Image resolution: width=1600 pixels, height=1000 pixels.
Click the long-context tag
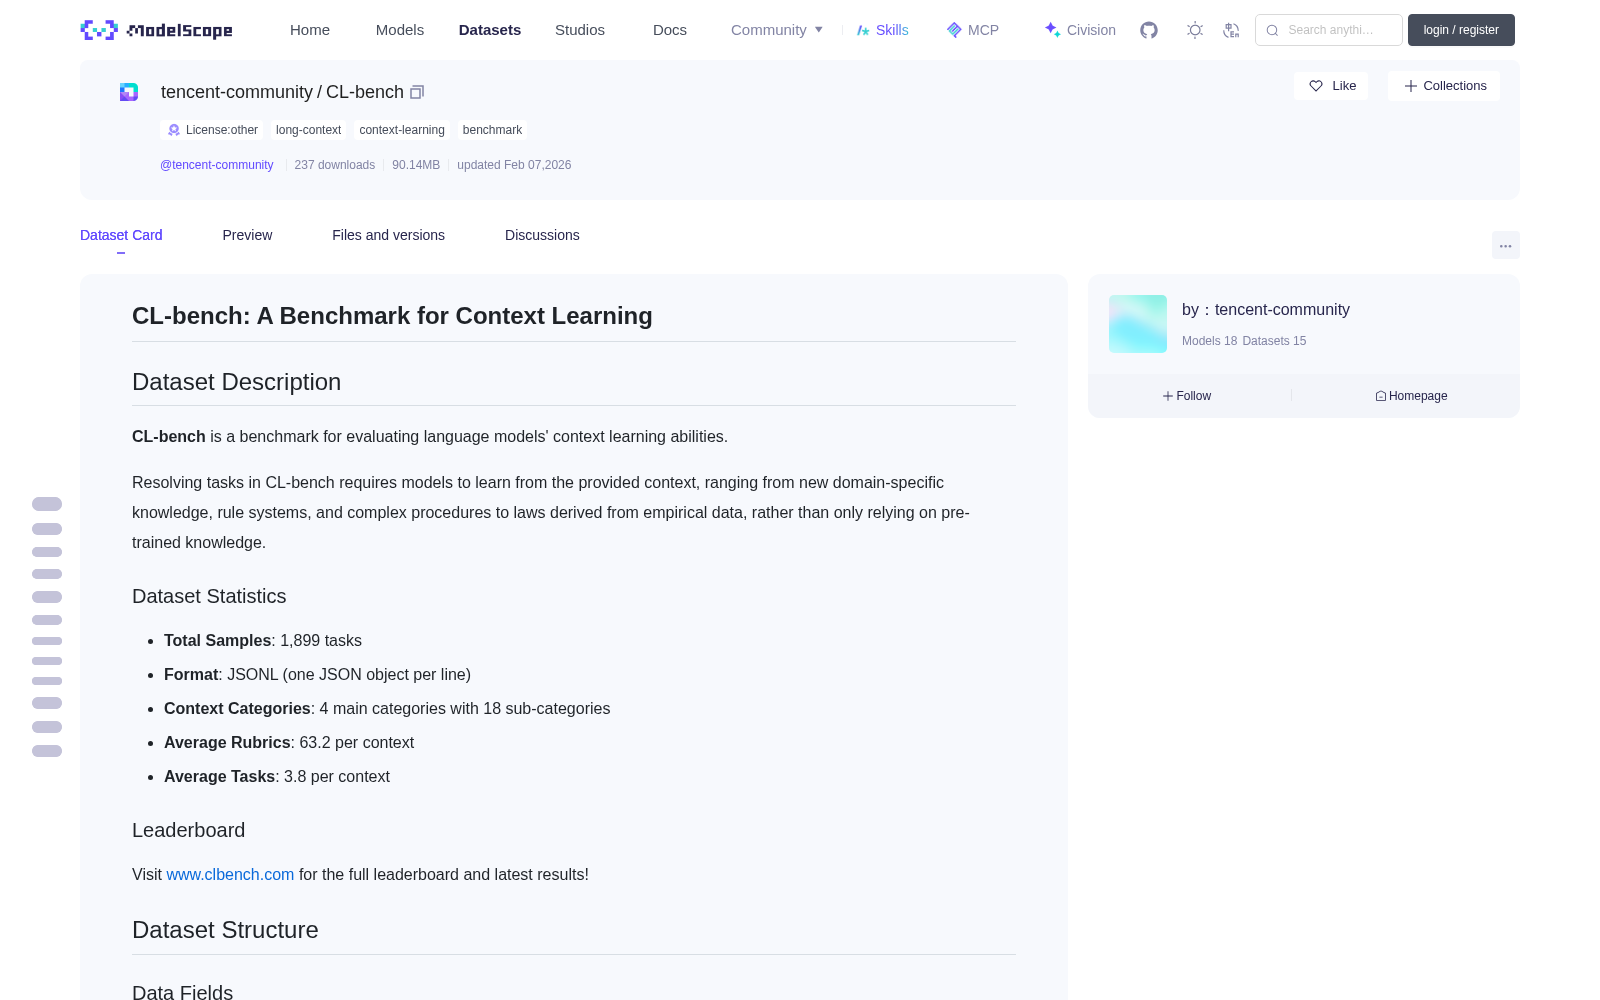click(x=308, y=130)
